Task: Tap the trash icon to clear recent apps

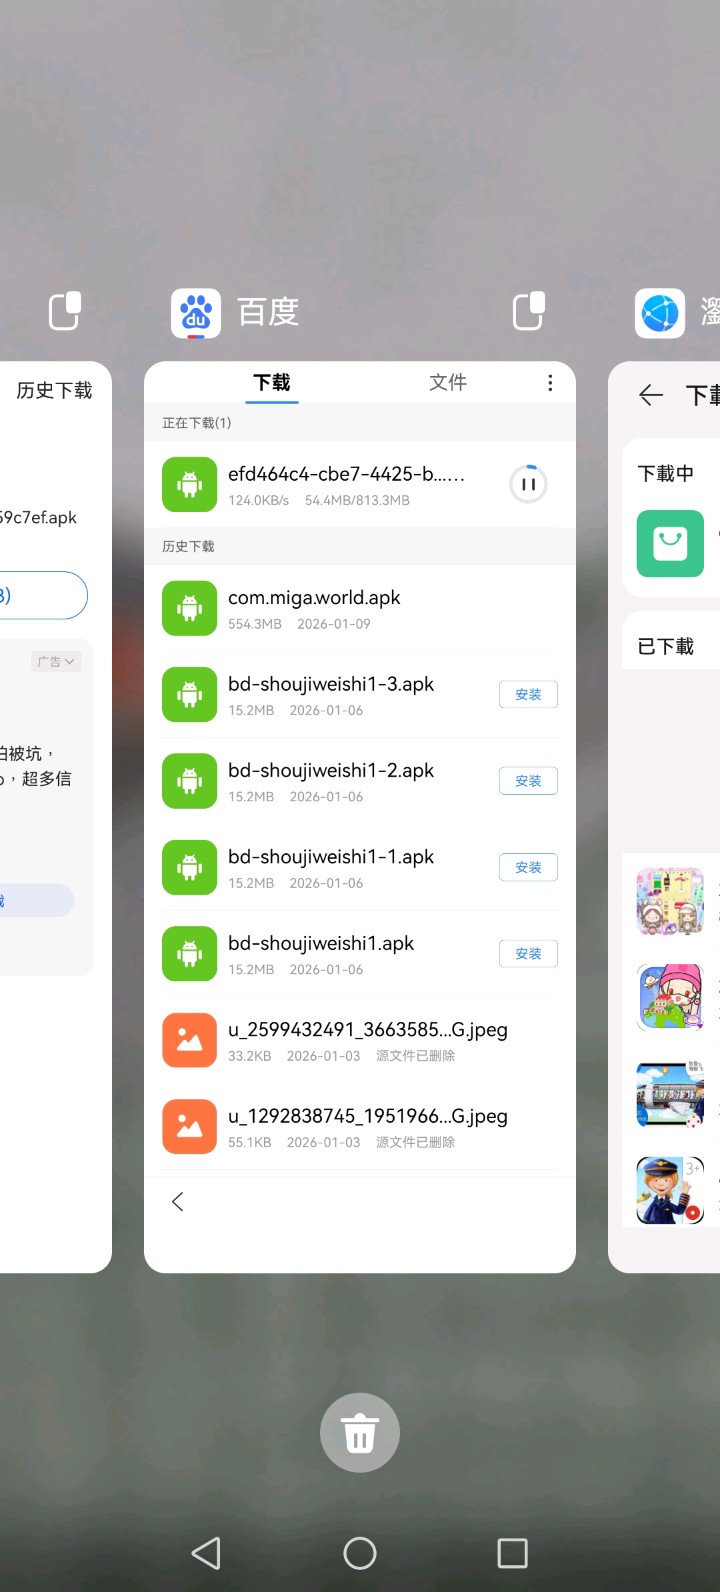Action: pyautogui.click(x=360, y=1433)
